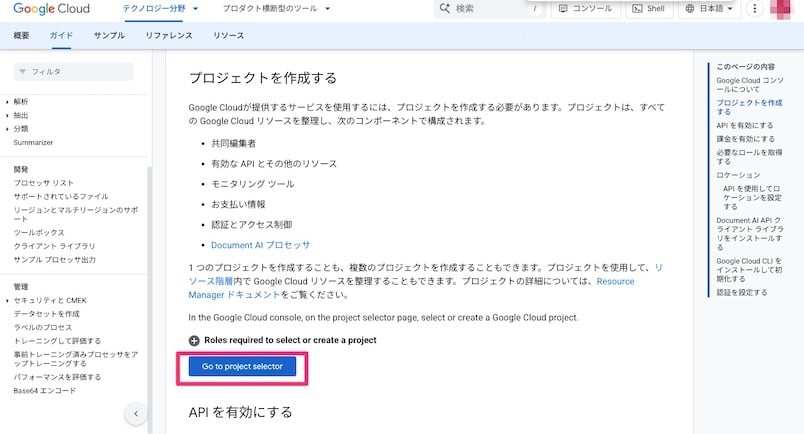Open Base64 エンコード sidebar item

45,391
